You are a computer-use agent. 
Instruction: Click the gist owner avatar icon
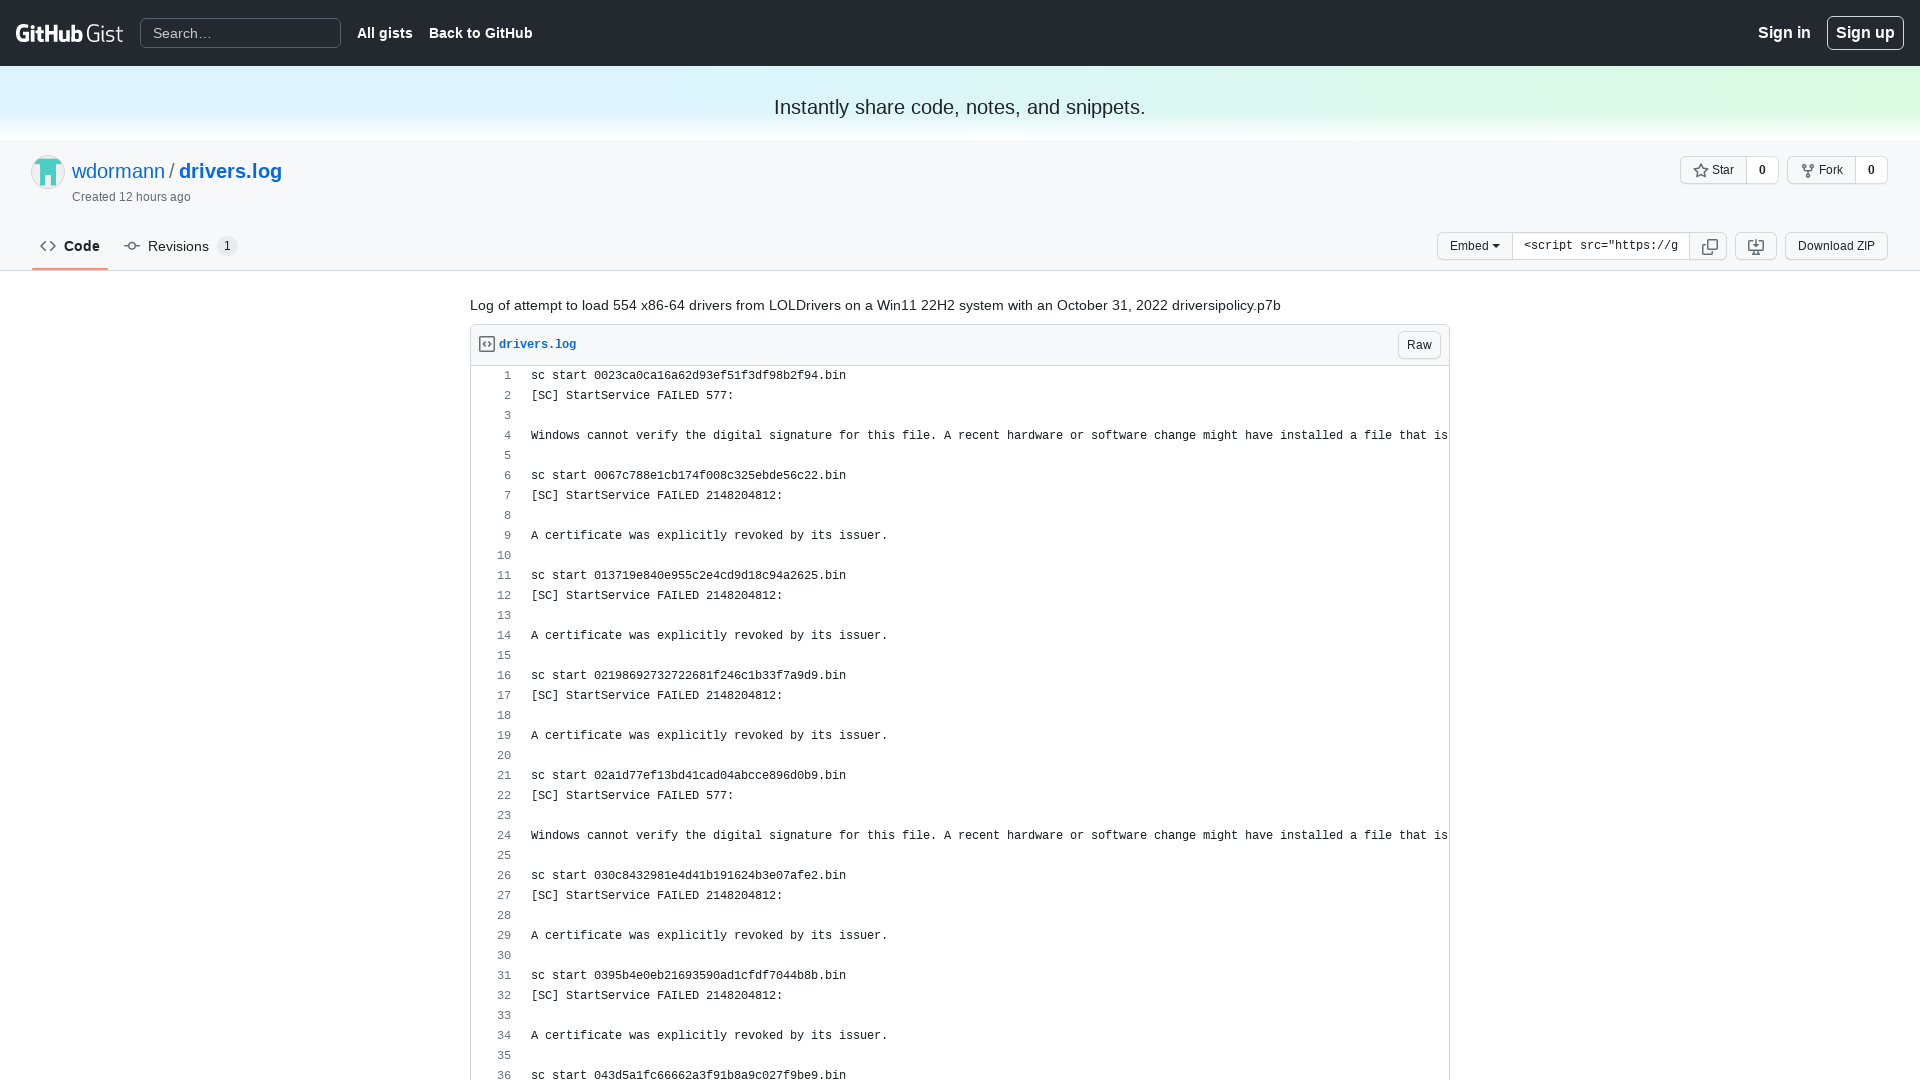[47, 171]
